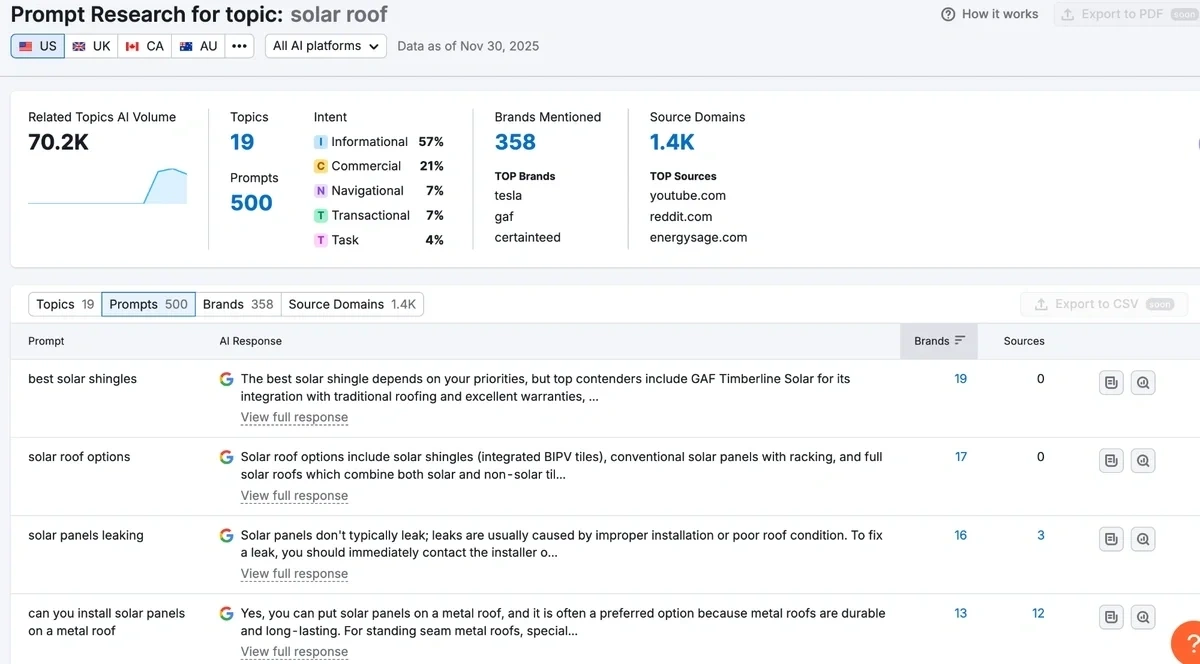The height and width of the screenshot is (664, 1200).
Task: Select the UK country tab
Action: click(x=91, y=45)
